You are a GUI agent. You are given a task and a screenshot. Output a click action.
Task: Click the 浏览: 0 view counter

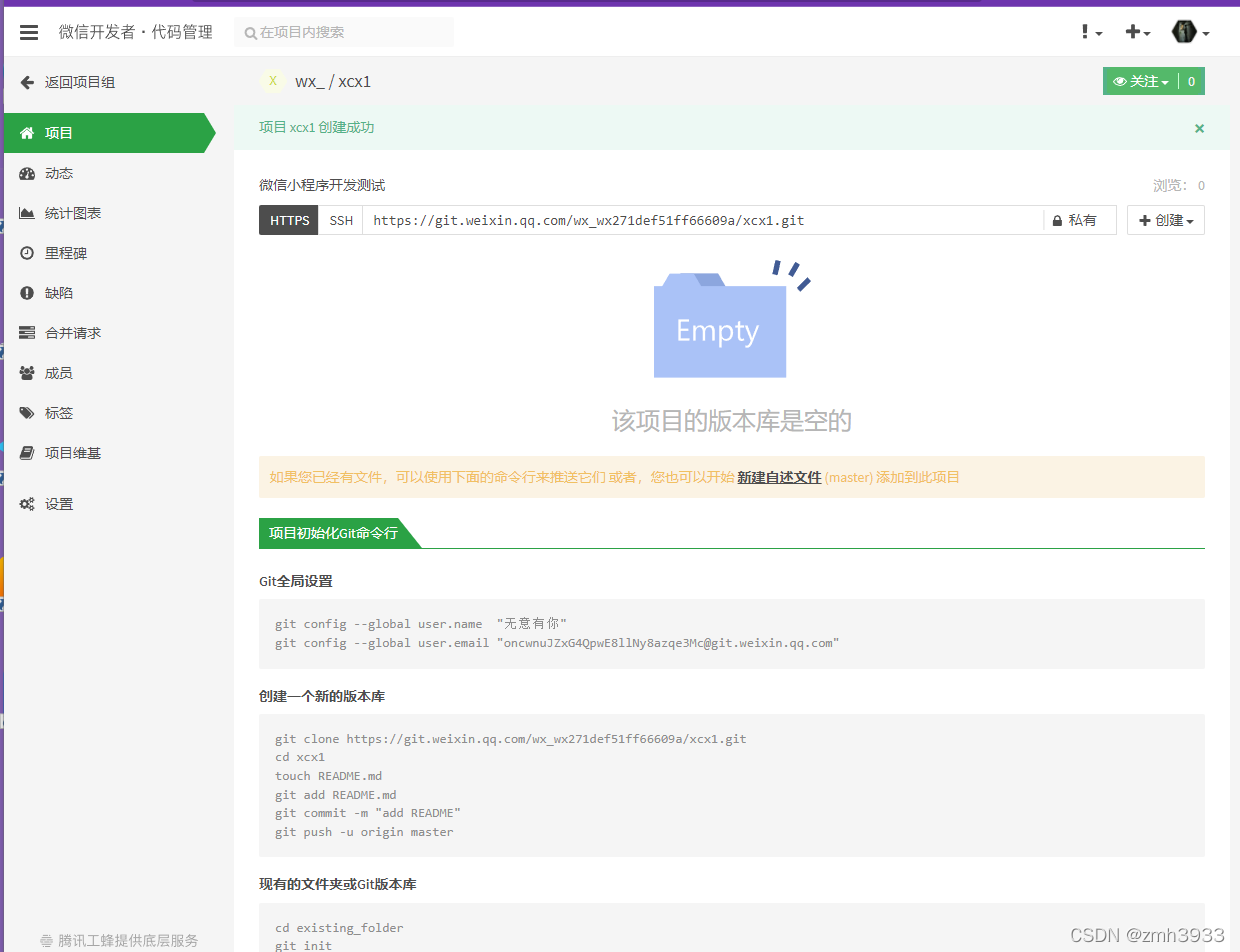[1179, 186]
